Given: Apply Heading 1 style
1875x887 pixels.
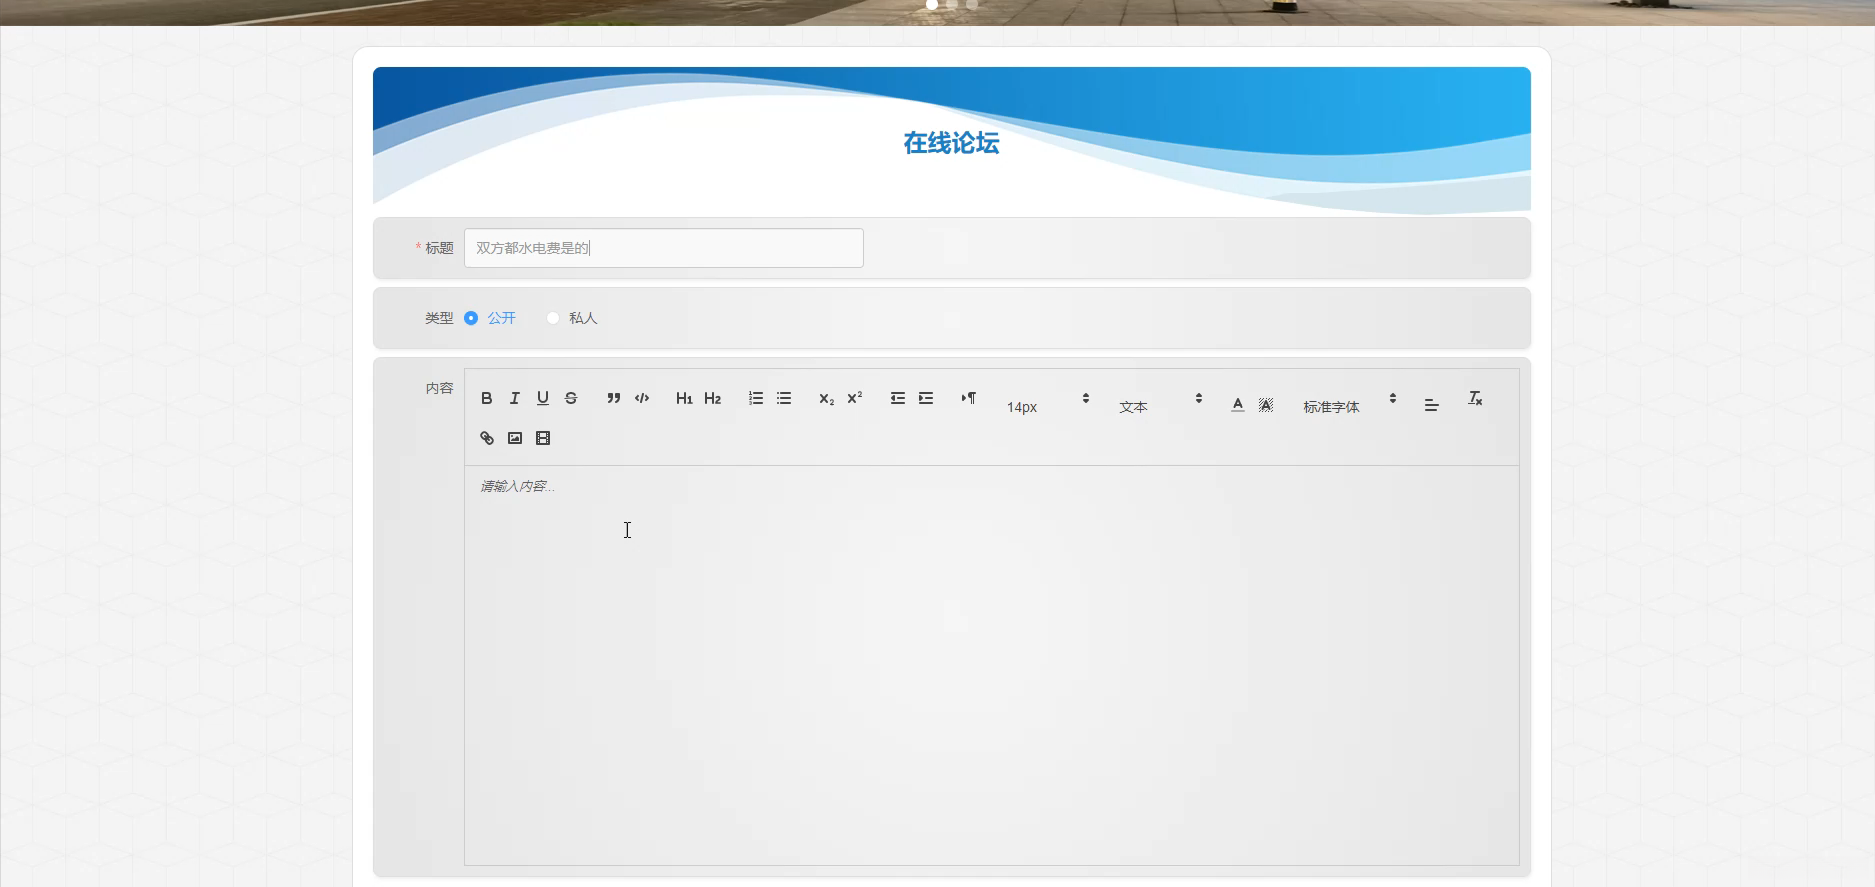Looking at the screenshot, I should click(684, 398).
